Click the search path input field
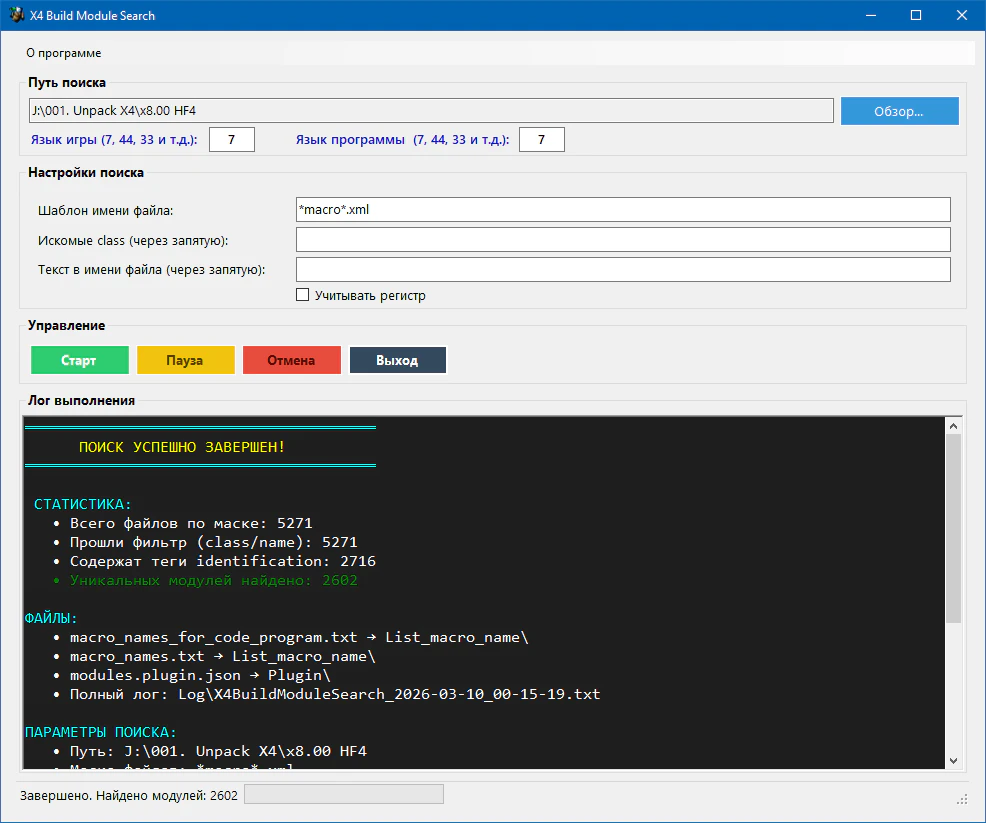The image size is (986, 823). [431, 110]
